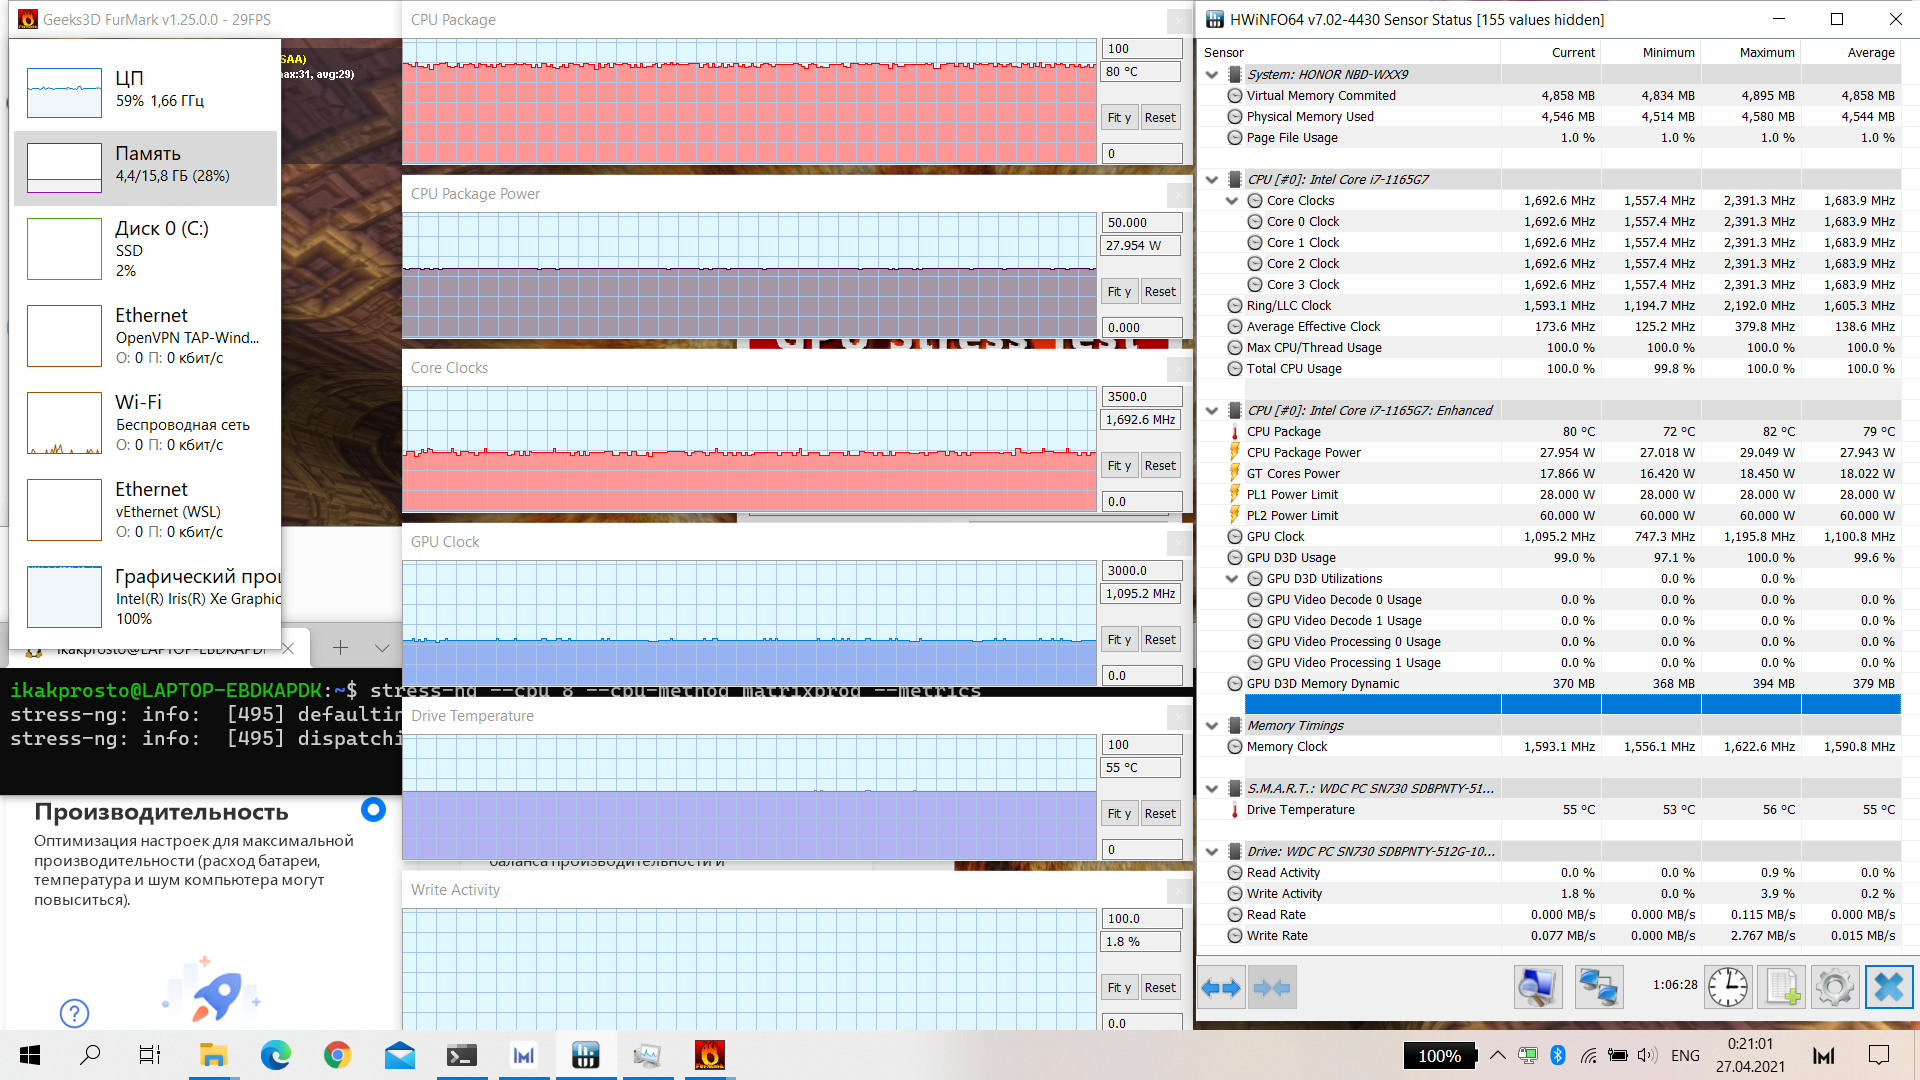The image size is (1920, 1080).
Task: Click Reset in Write Activity graph
Action: (1160, 988)
